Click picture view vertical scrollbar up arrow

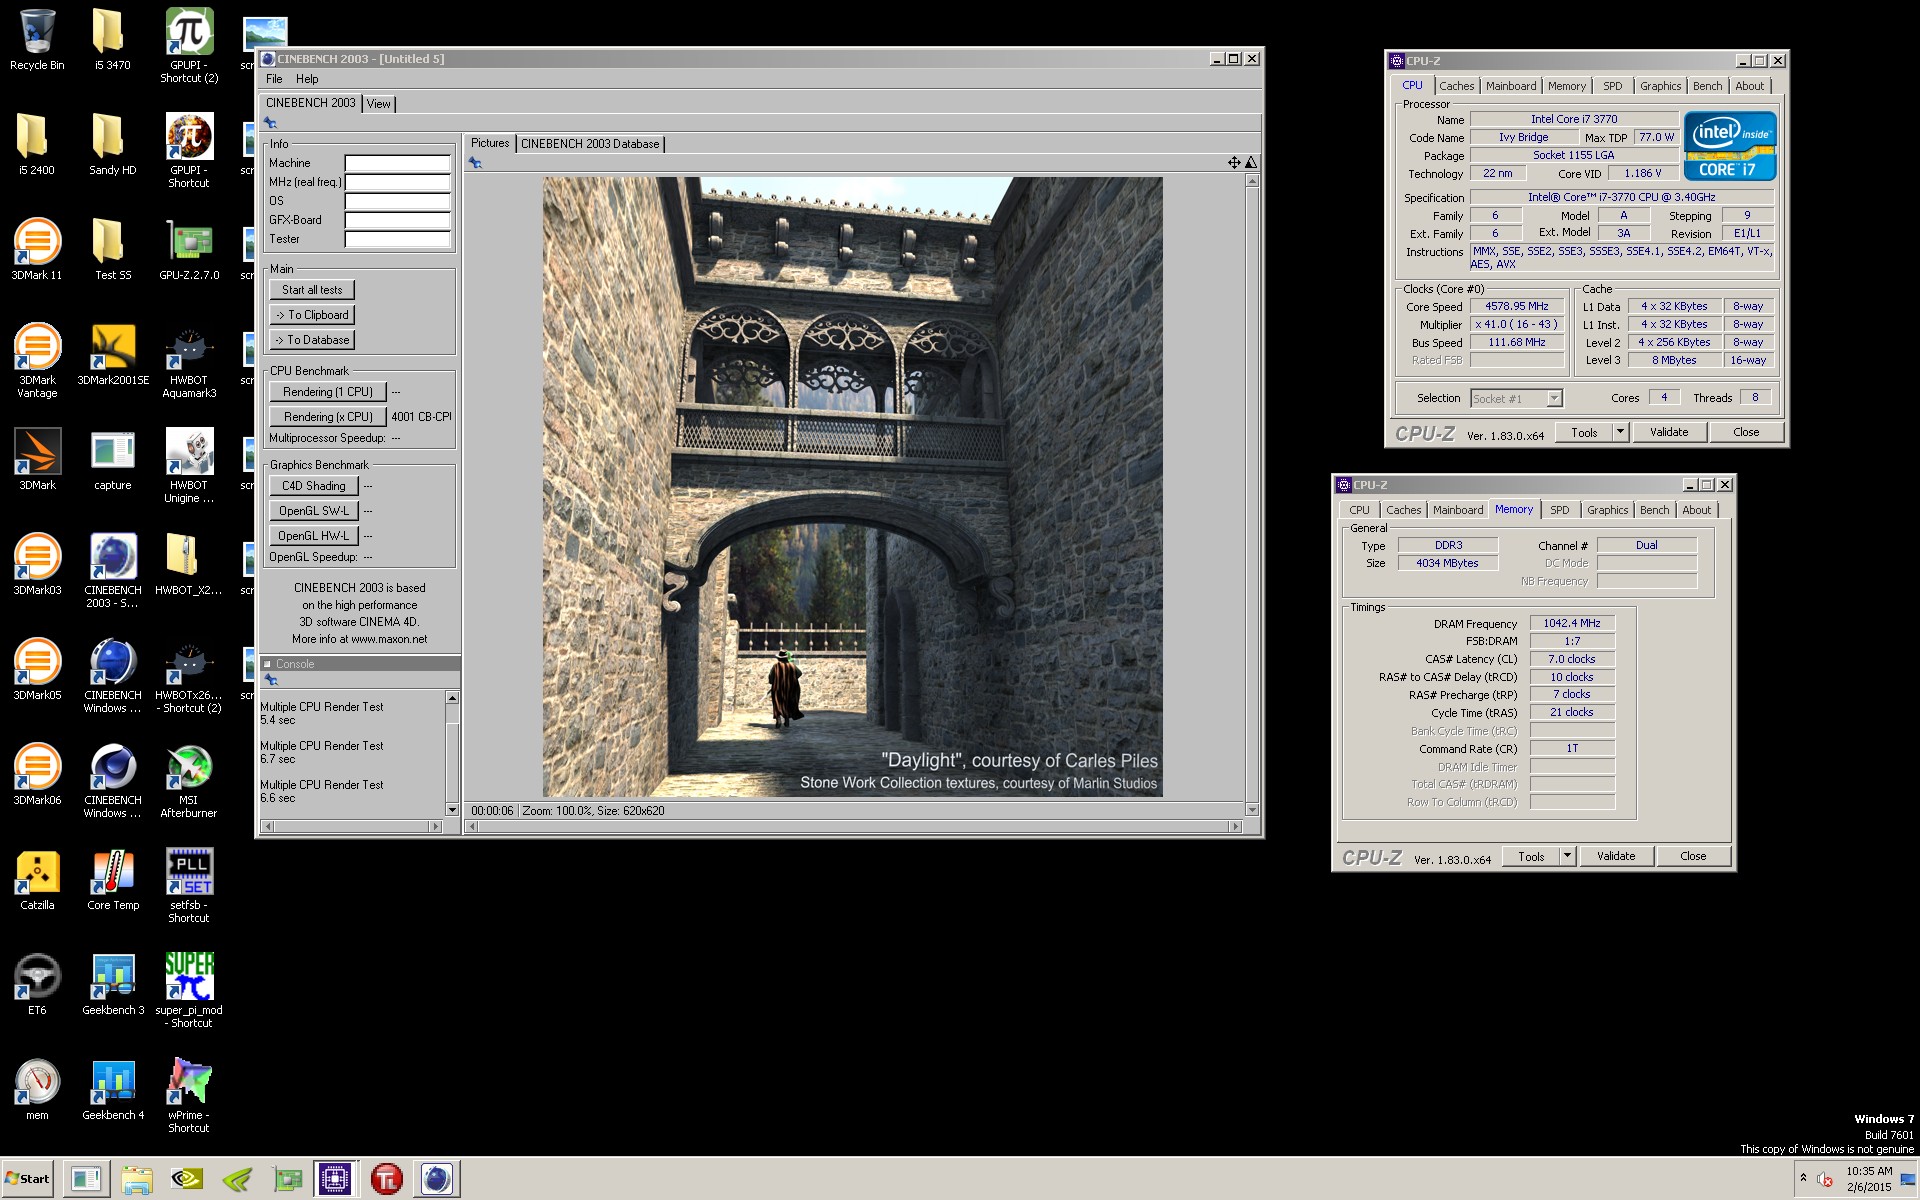pyautogui.click(x=1251, y=181)
